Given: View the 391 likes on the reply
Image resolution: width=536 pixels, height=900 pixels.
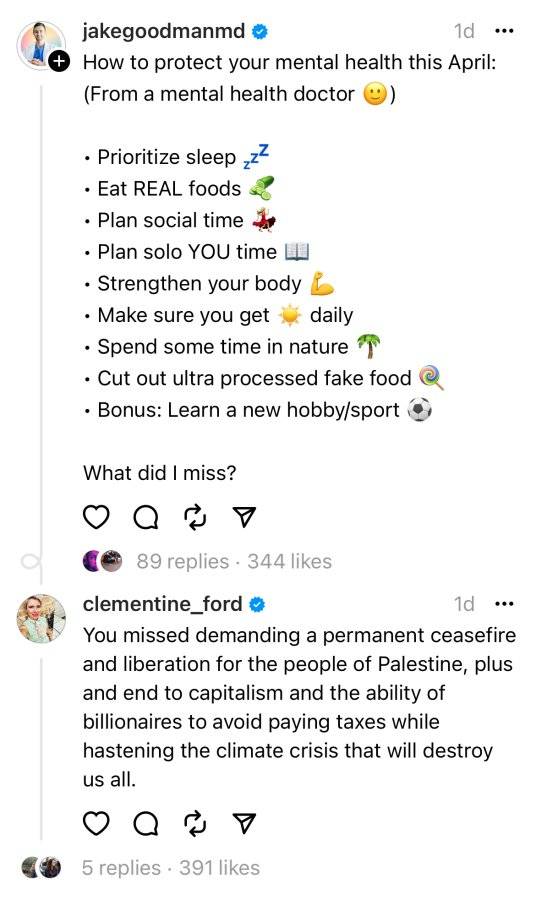Looking at the screenshot, I should pos(219,867).
